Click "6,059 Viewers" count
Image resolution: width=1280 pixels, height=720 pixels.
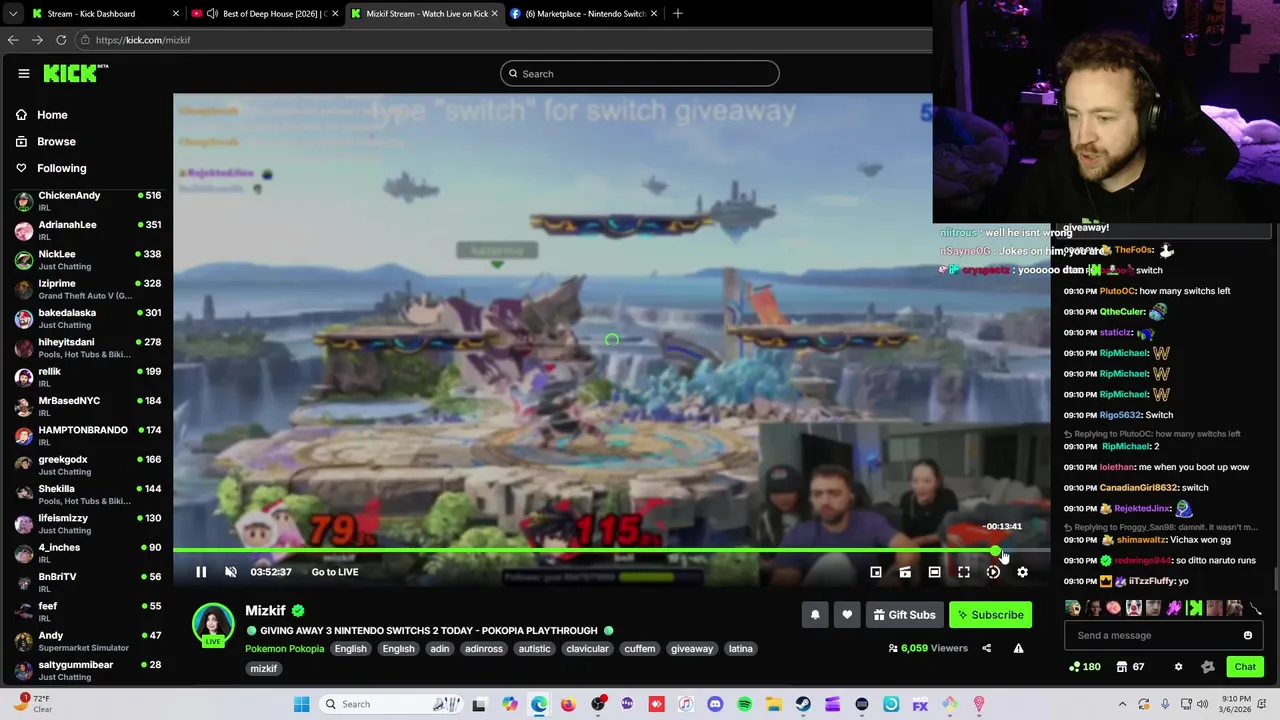[928, 648]
